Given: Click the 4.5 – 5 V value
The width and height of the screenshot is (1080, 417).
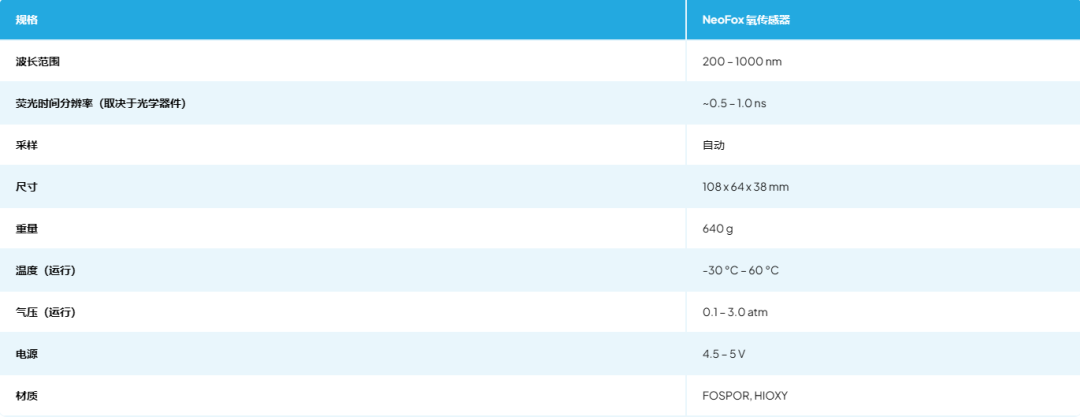Looking at the screenshot, I should pyautogui.click(x=724, y=354).
